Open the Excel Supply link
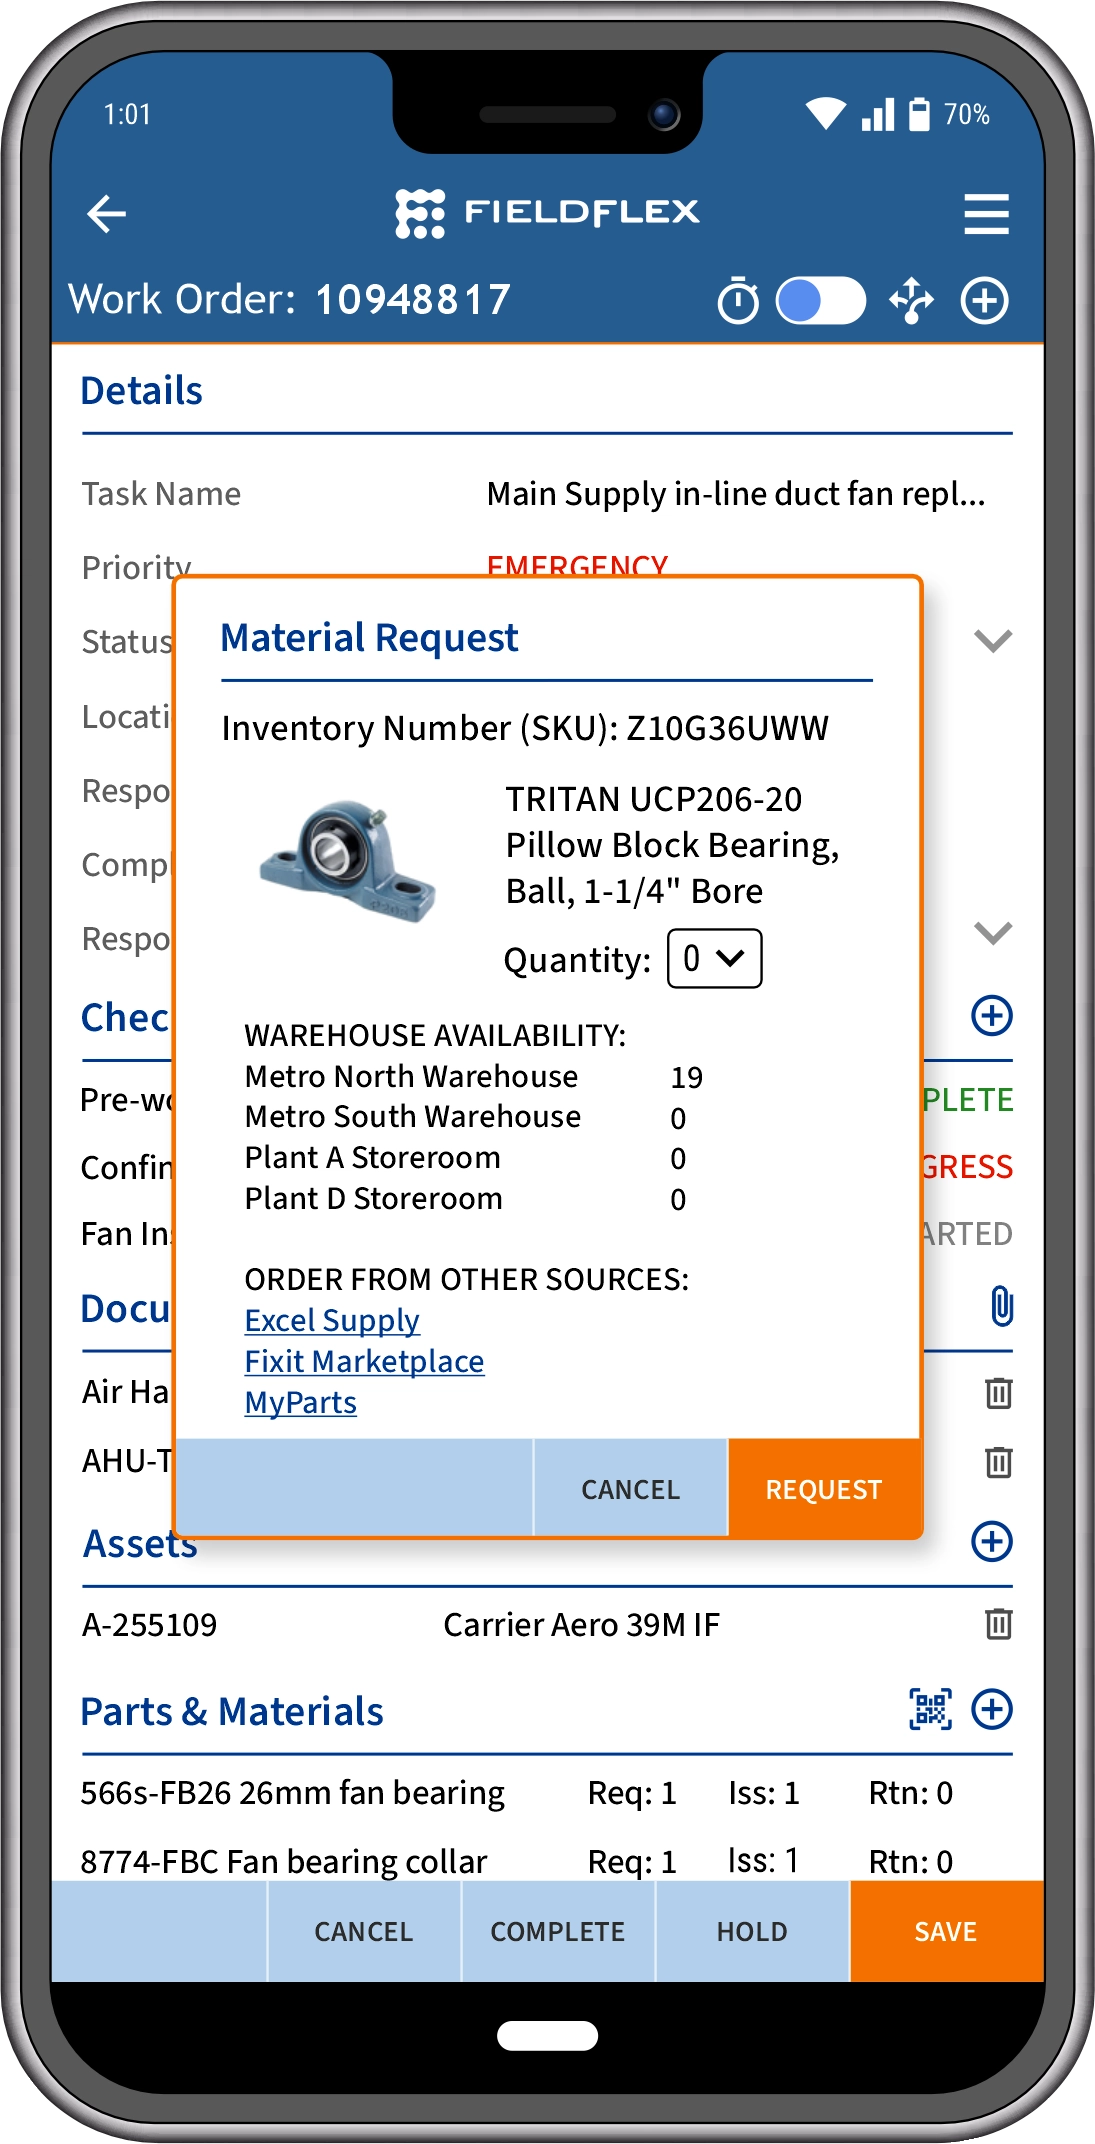This screenshot has width=1095, height=2144. pyautogui.click(x=332, y=1321)
